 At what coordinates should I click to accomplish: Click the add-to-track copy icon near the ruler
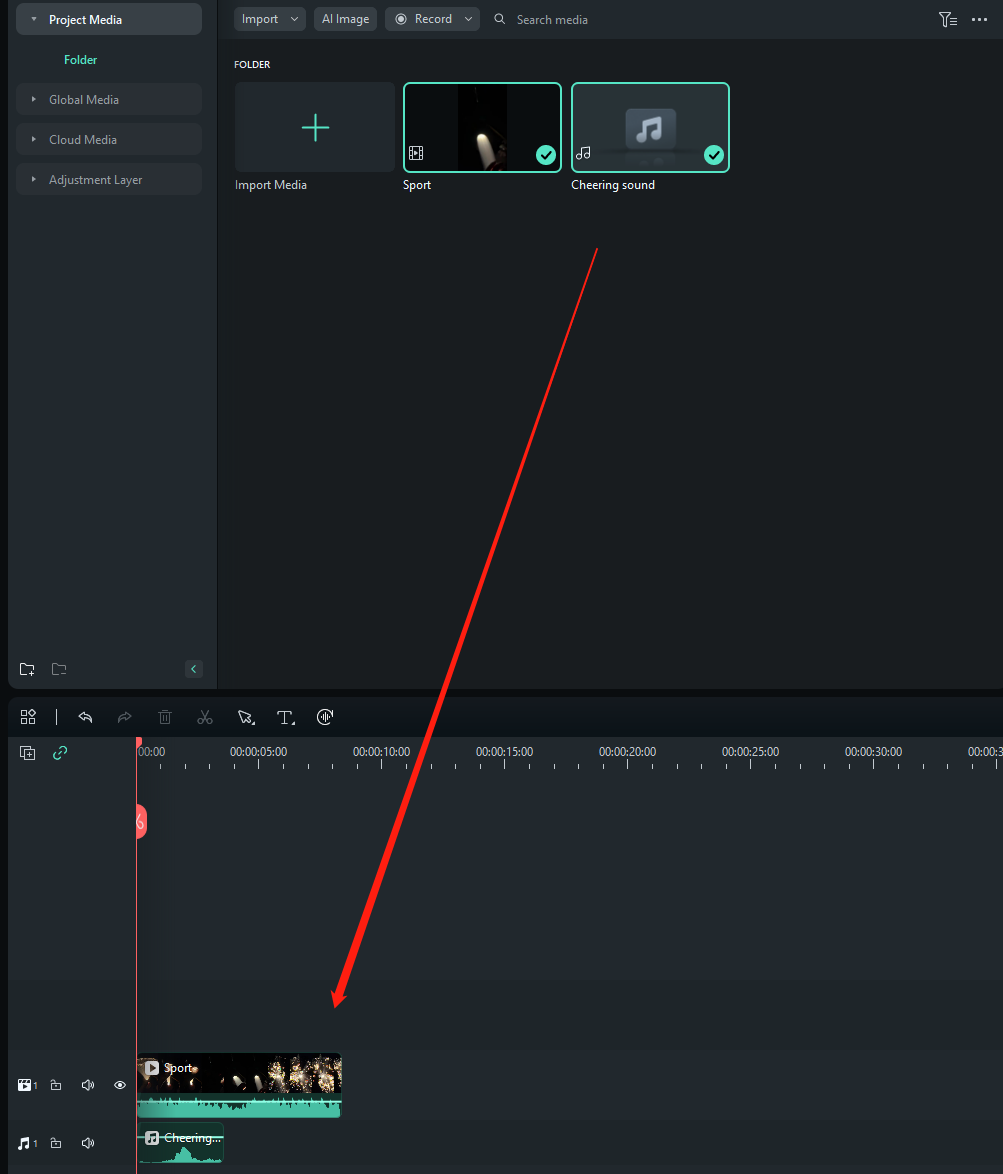pos(27,752)
